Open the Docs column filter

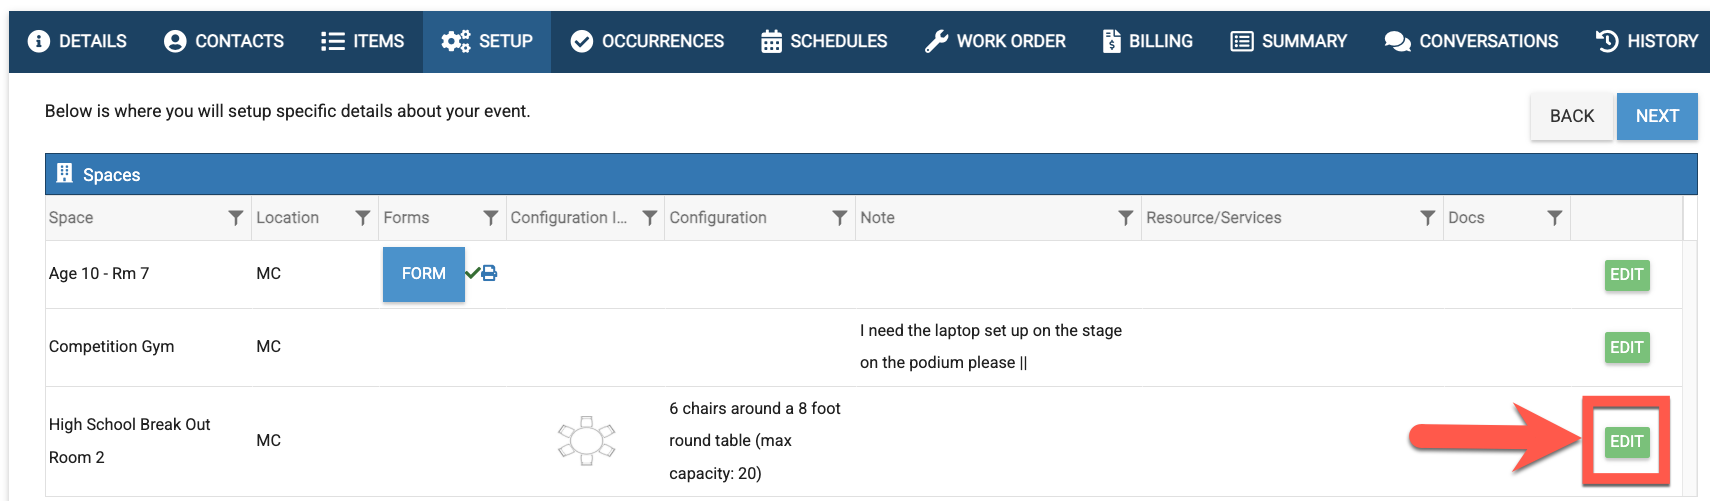coord(1555,218)
